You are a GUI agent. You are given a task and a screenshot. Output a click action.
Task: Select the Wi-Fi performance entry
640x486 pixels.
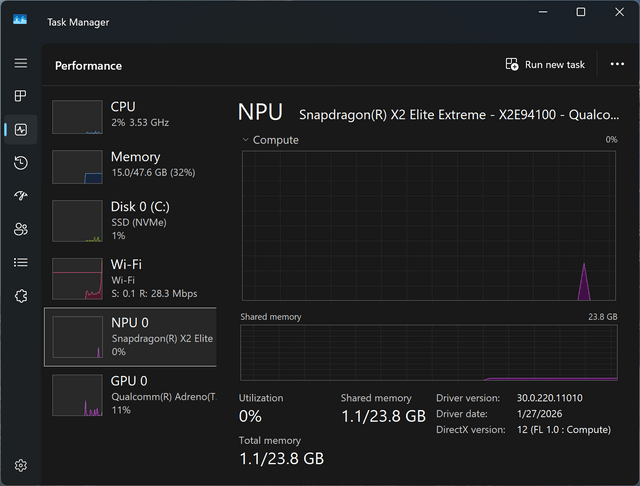click(130, 279)
